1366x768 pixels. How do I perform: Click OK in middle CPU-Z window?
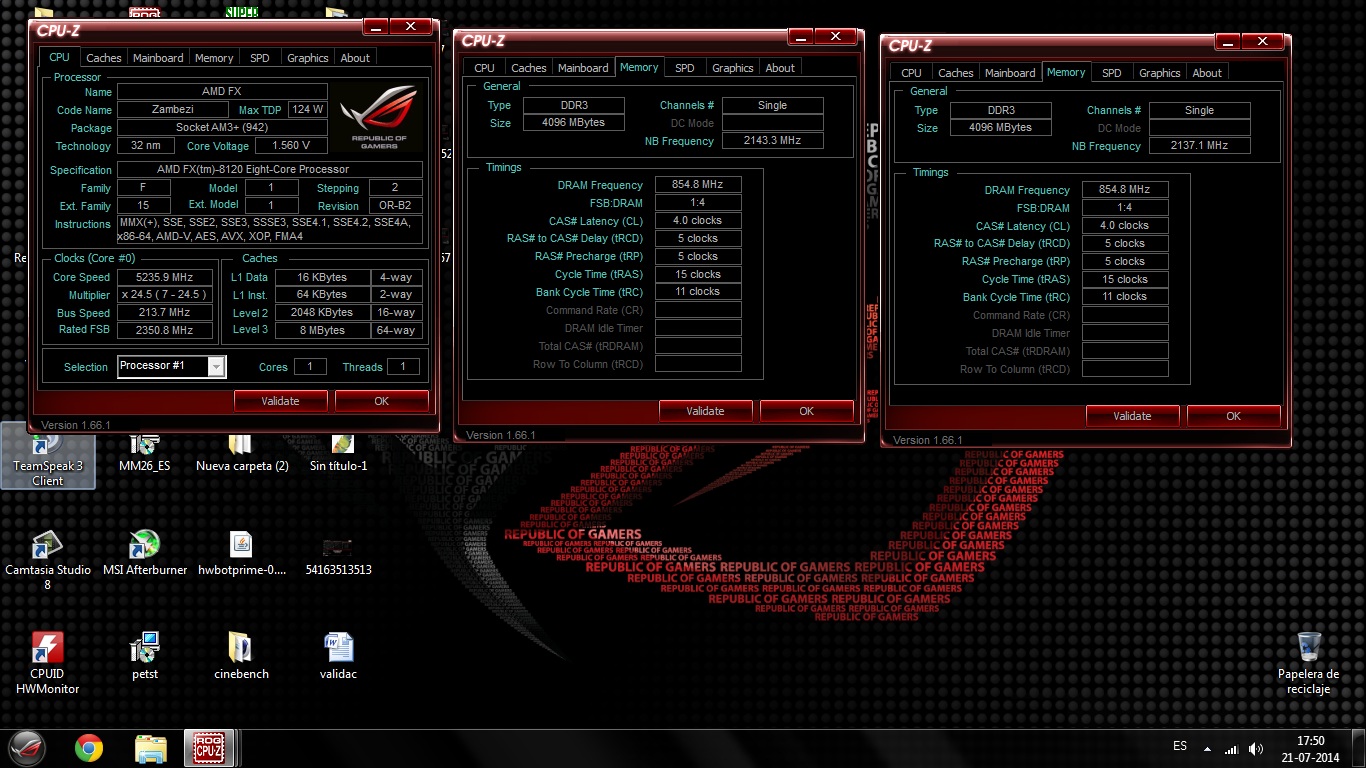[x=806, y=411]
